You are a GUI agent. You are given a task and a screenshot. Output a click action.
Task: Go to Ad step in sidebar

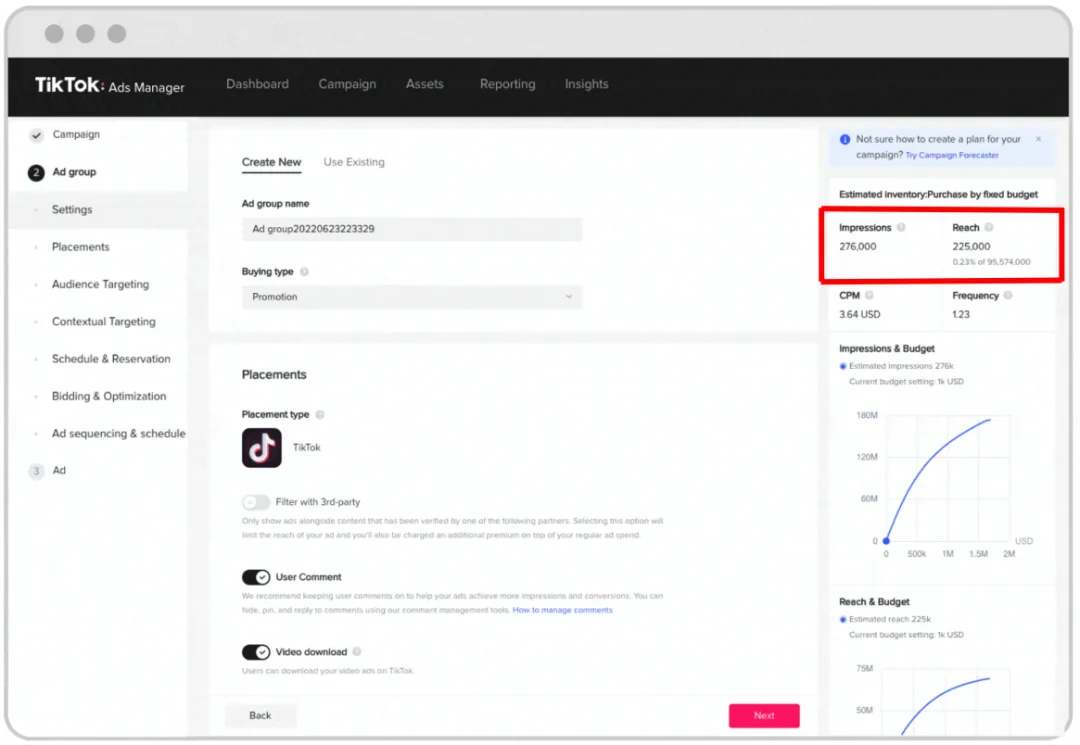point(59,470)
